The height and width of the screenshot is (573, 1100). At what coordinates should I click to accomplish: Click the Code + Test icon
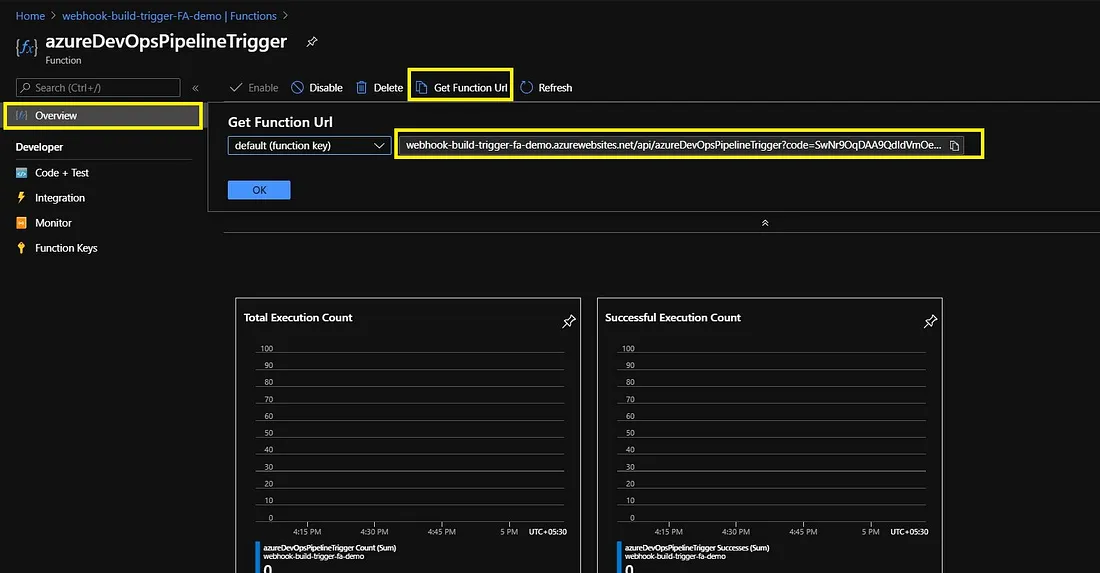tap(22, 173)
